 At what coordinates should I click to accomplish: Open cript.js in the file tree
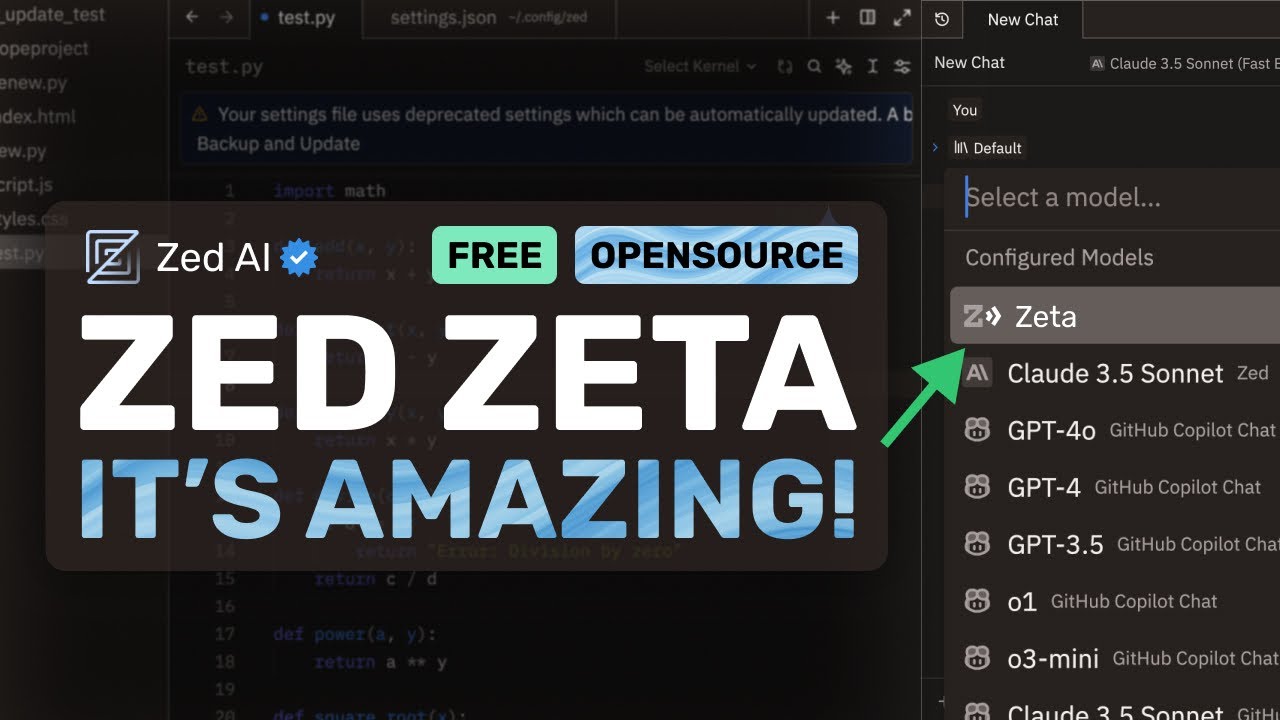(x=26, y=185)
